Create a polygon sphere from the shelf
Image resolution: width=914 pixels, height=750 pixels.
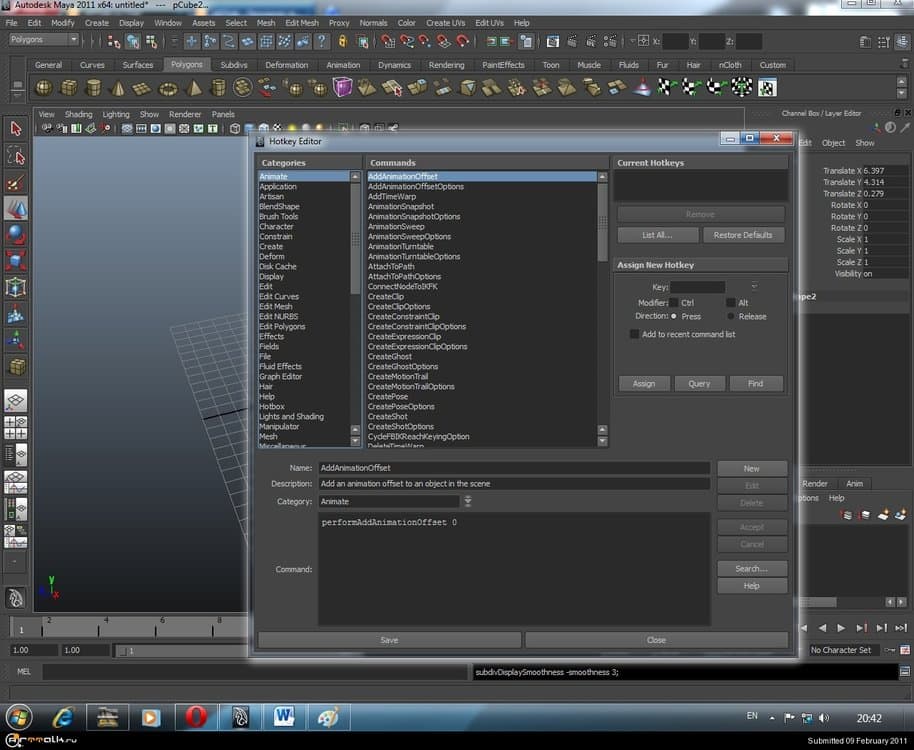44,88
